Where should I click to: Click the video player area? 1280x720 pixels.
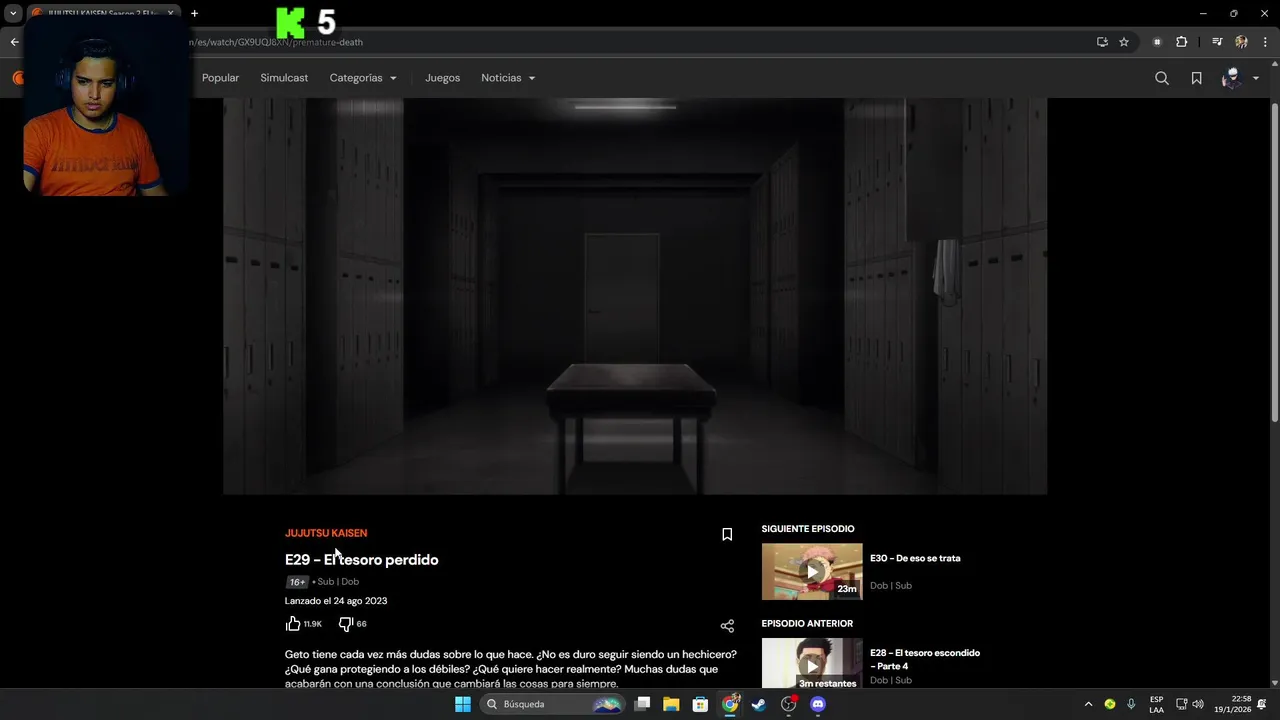pos(635,296)
